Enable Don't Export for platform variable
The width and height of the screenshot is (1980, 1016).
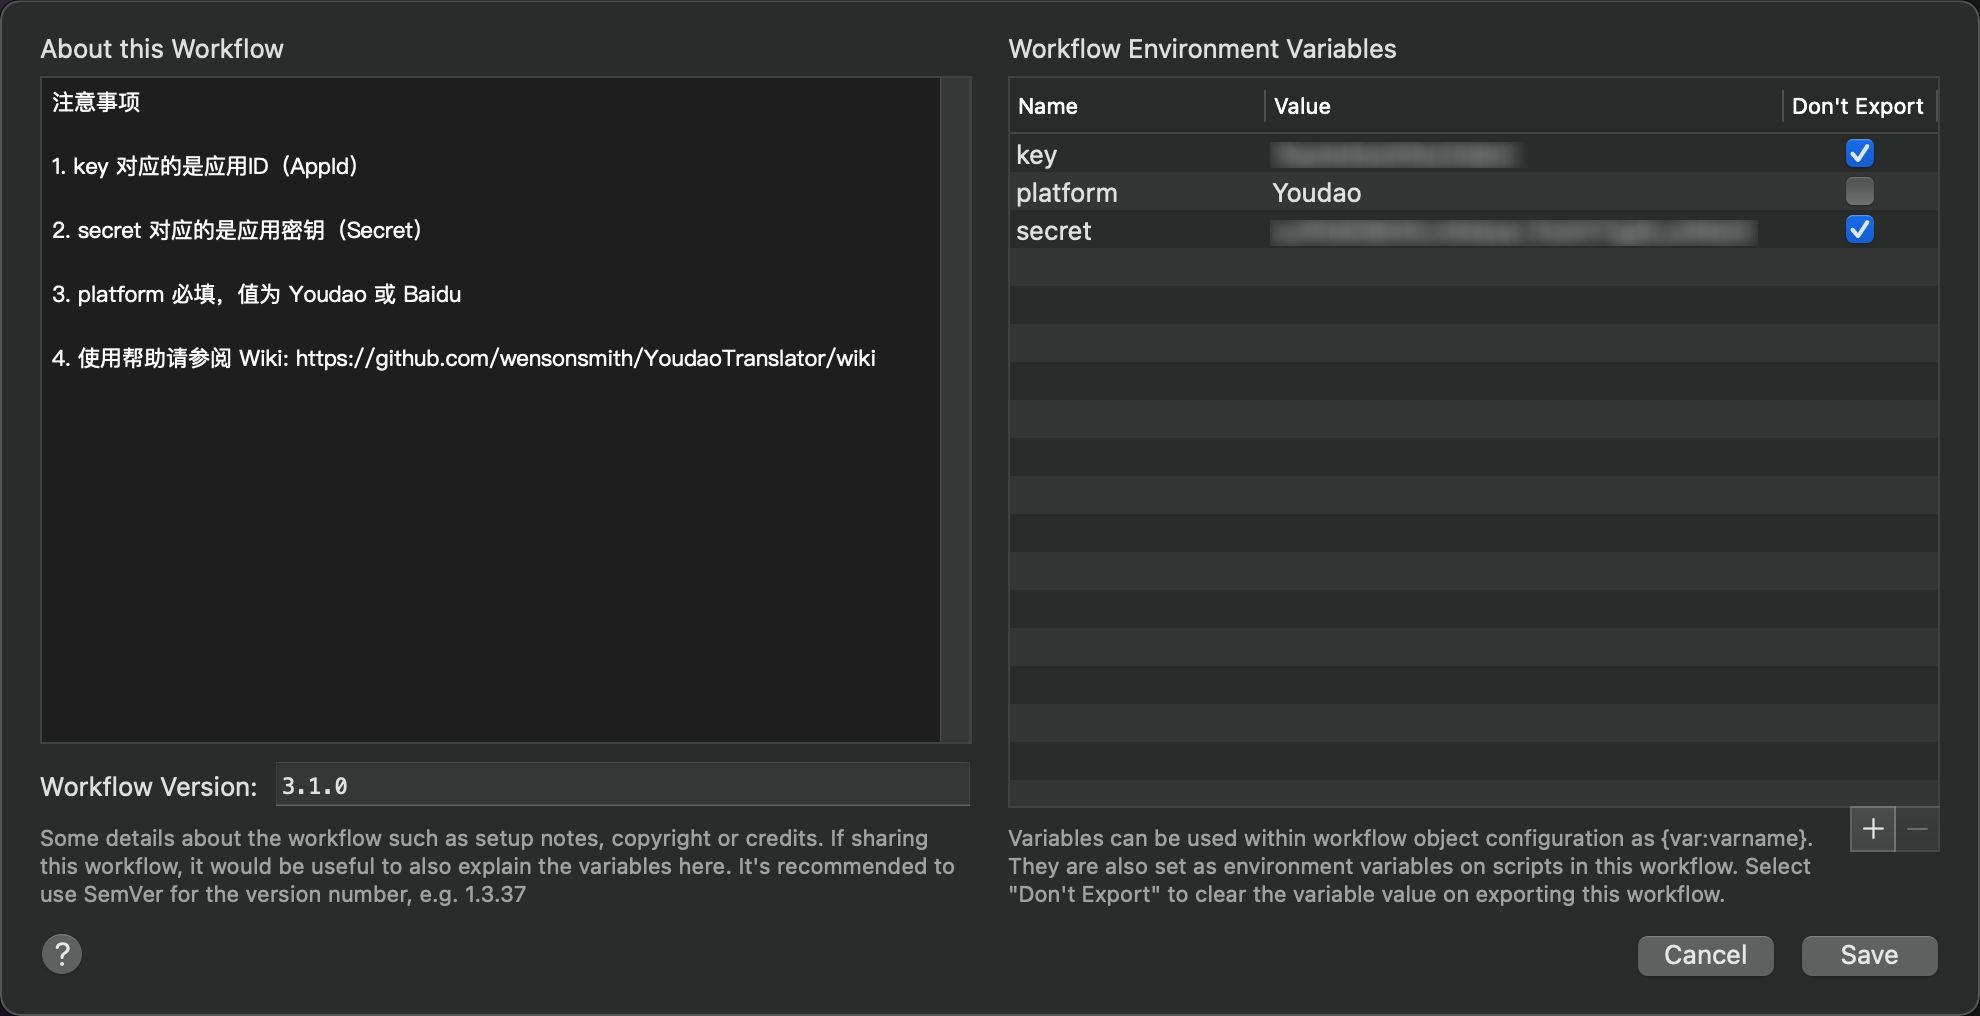point(1859,191)
